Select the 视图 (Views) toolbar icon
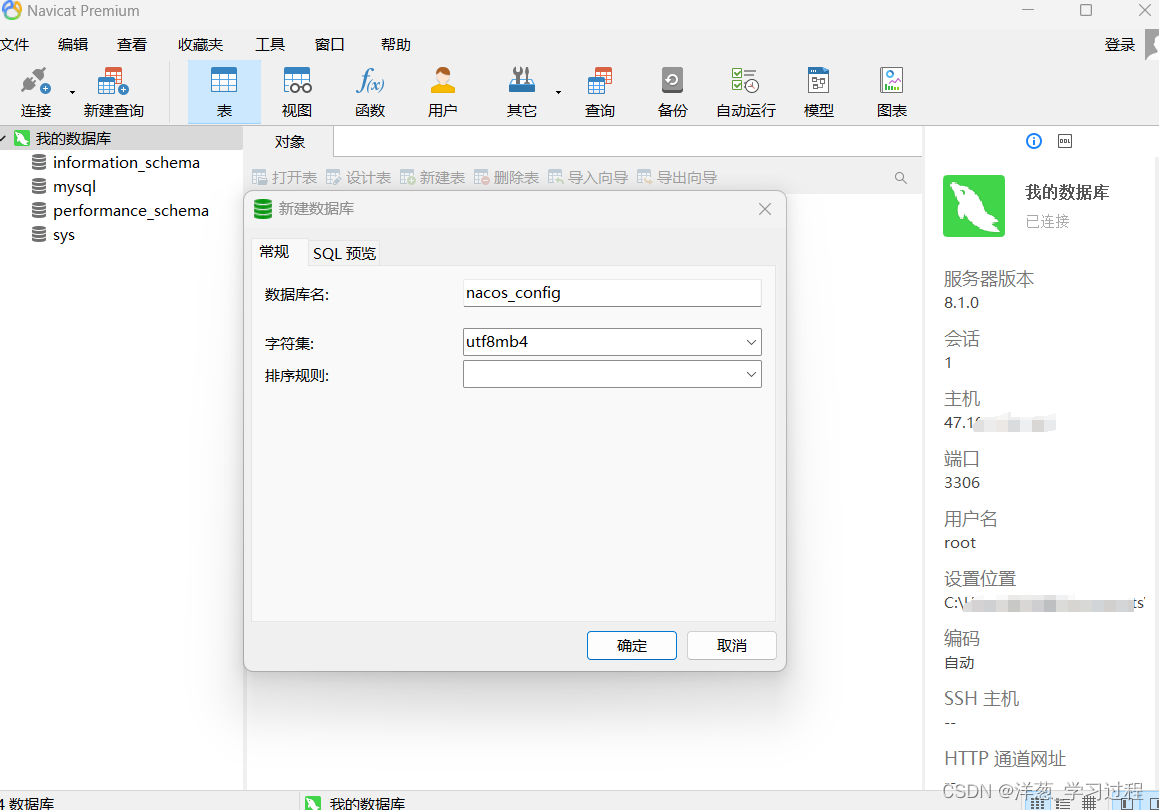Screen dimensions: 1159x810 coord(296,90)
